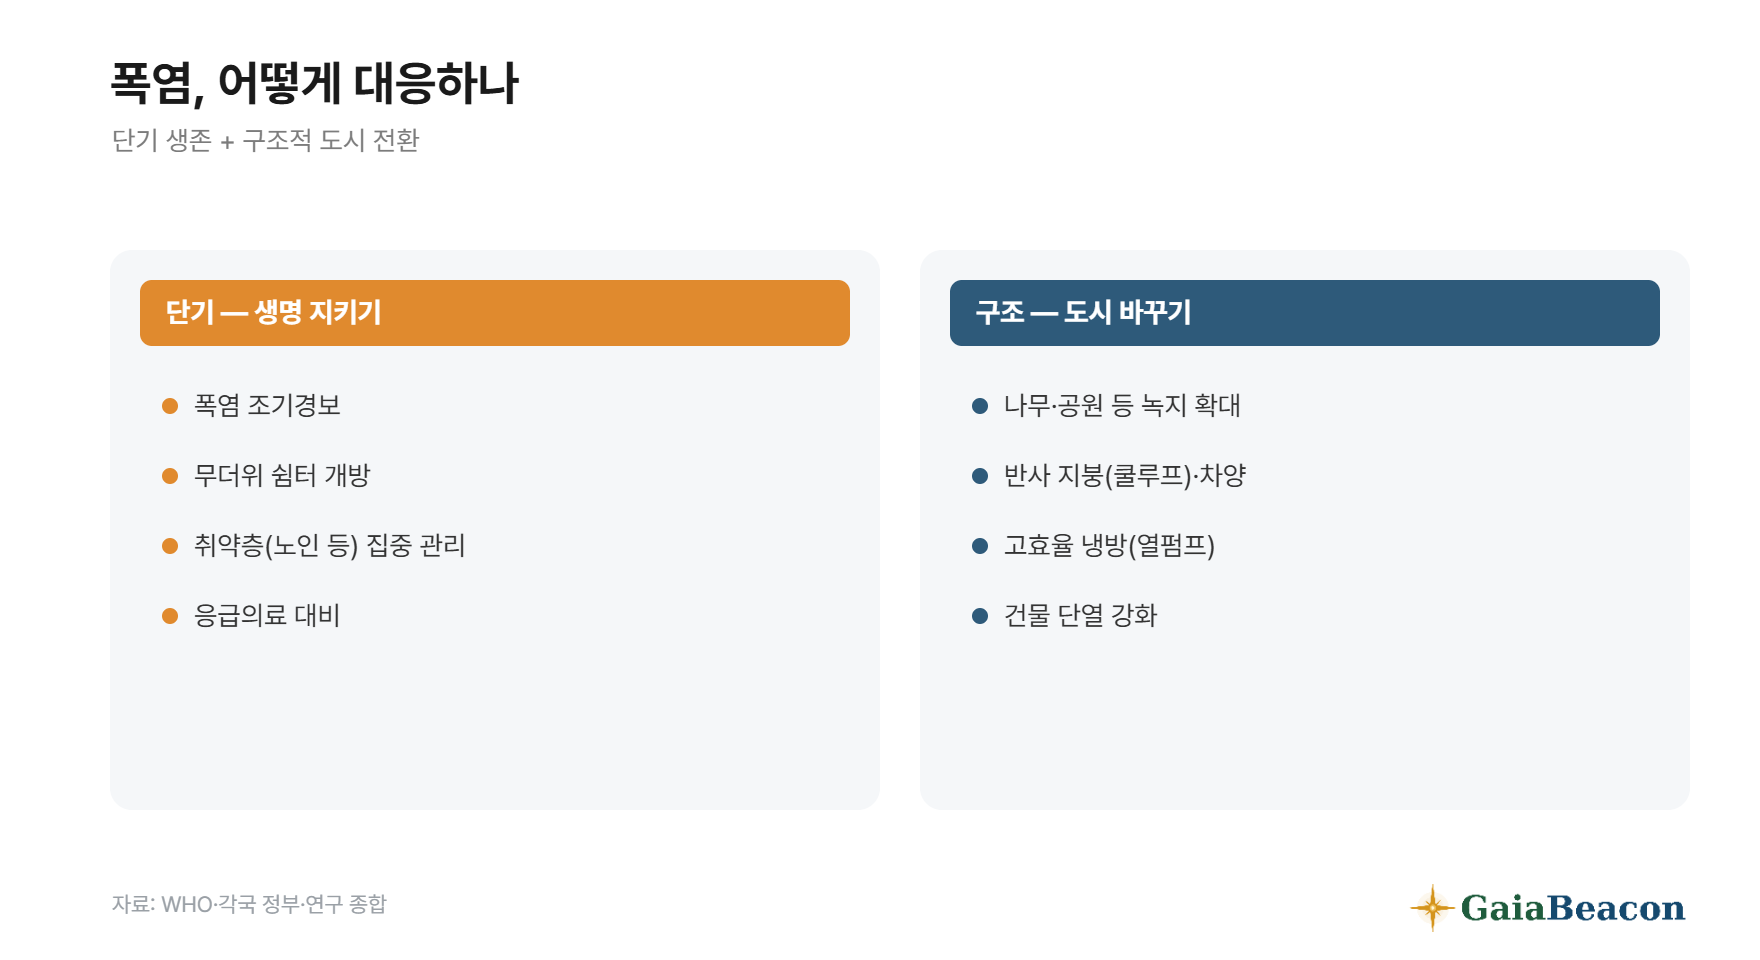
Task: Click the orange bullet beside 폭염 조기경보
Action: (x=170, y=406)
